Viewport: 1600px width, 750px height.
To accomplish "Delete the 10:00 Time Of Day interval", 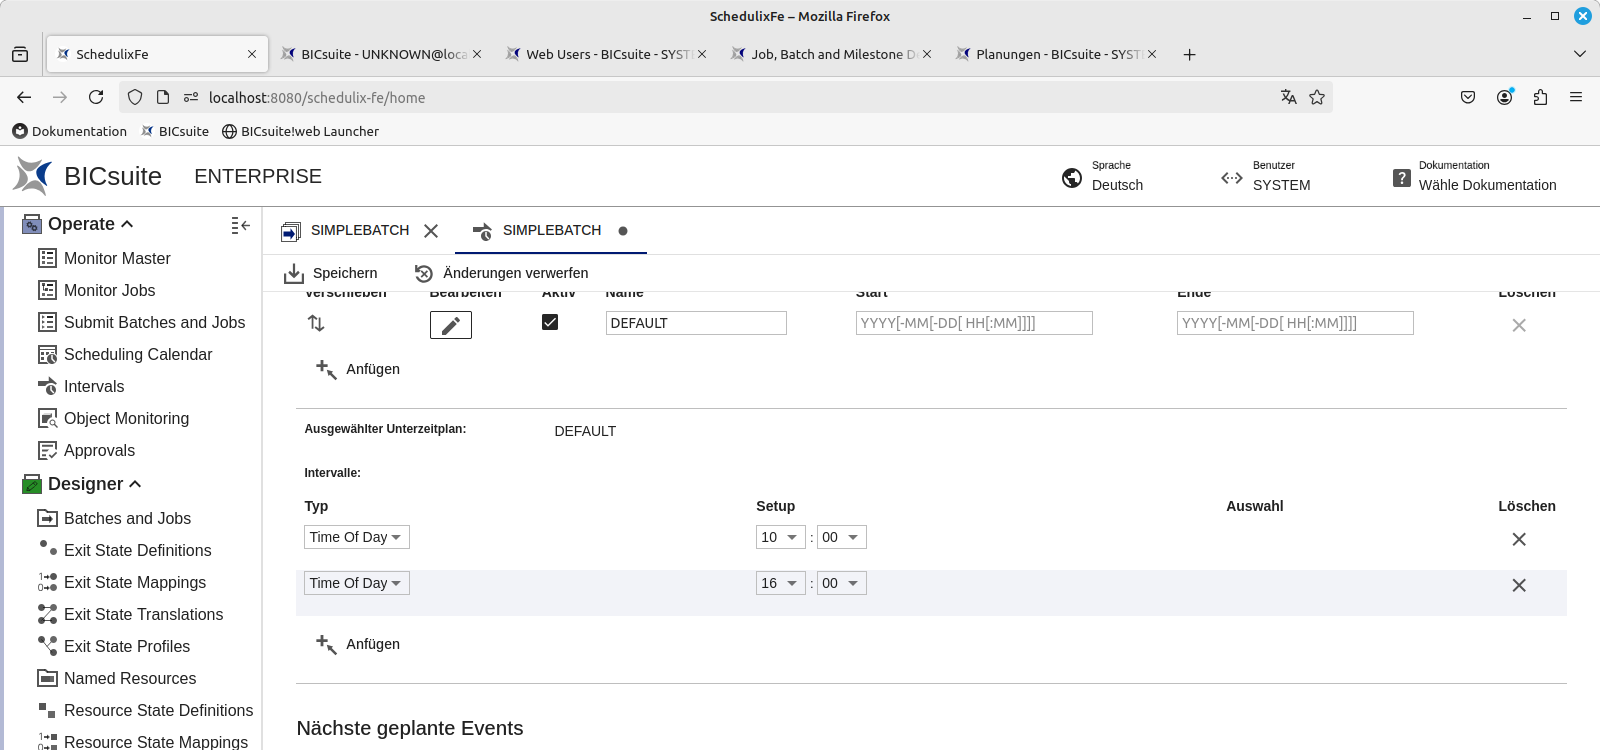I will click(1518, 539).
